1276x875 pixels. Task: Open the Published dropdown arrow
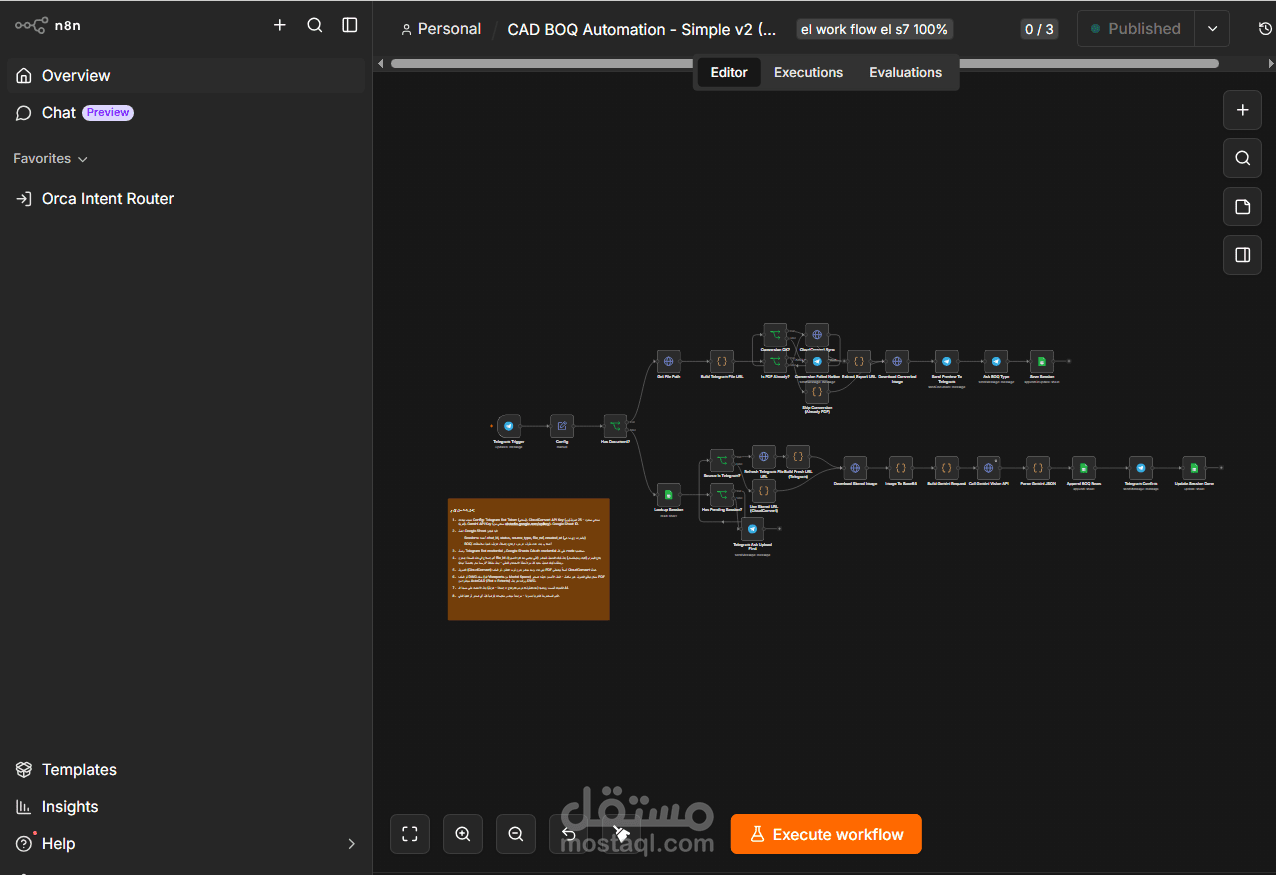point(1212,29)
